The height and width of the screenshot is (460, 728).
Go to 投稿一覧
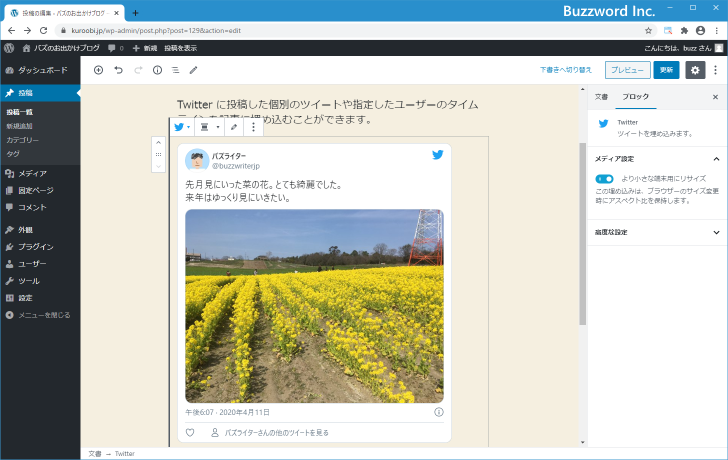20,112
